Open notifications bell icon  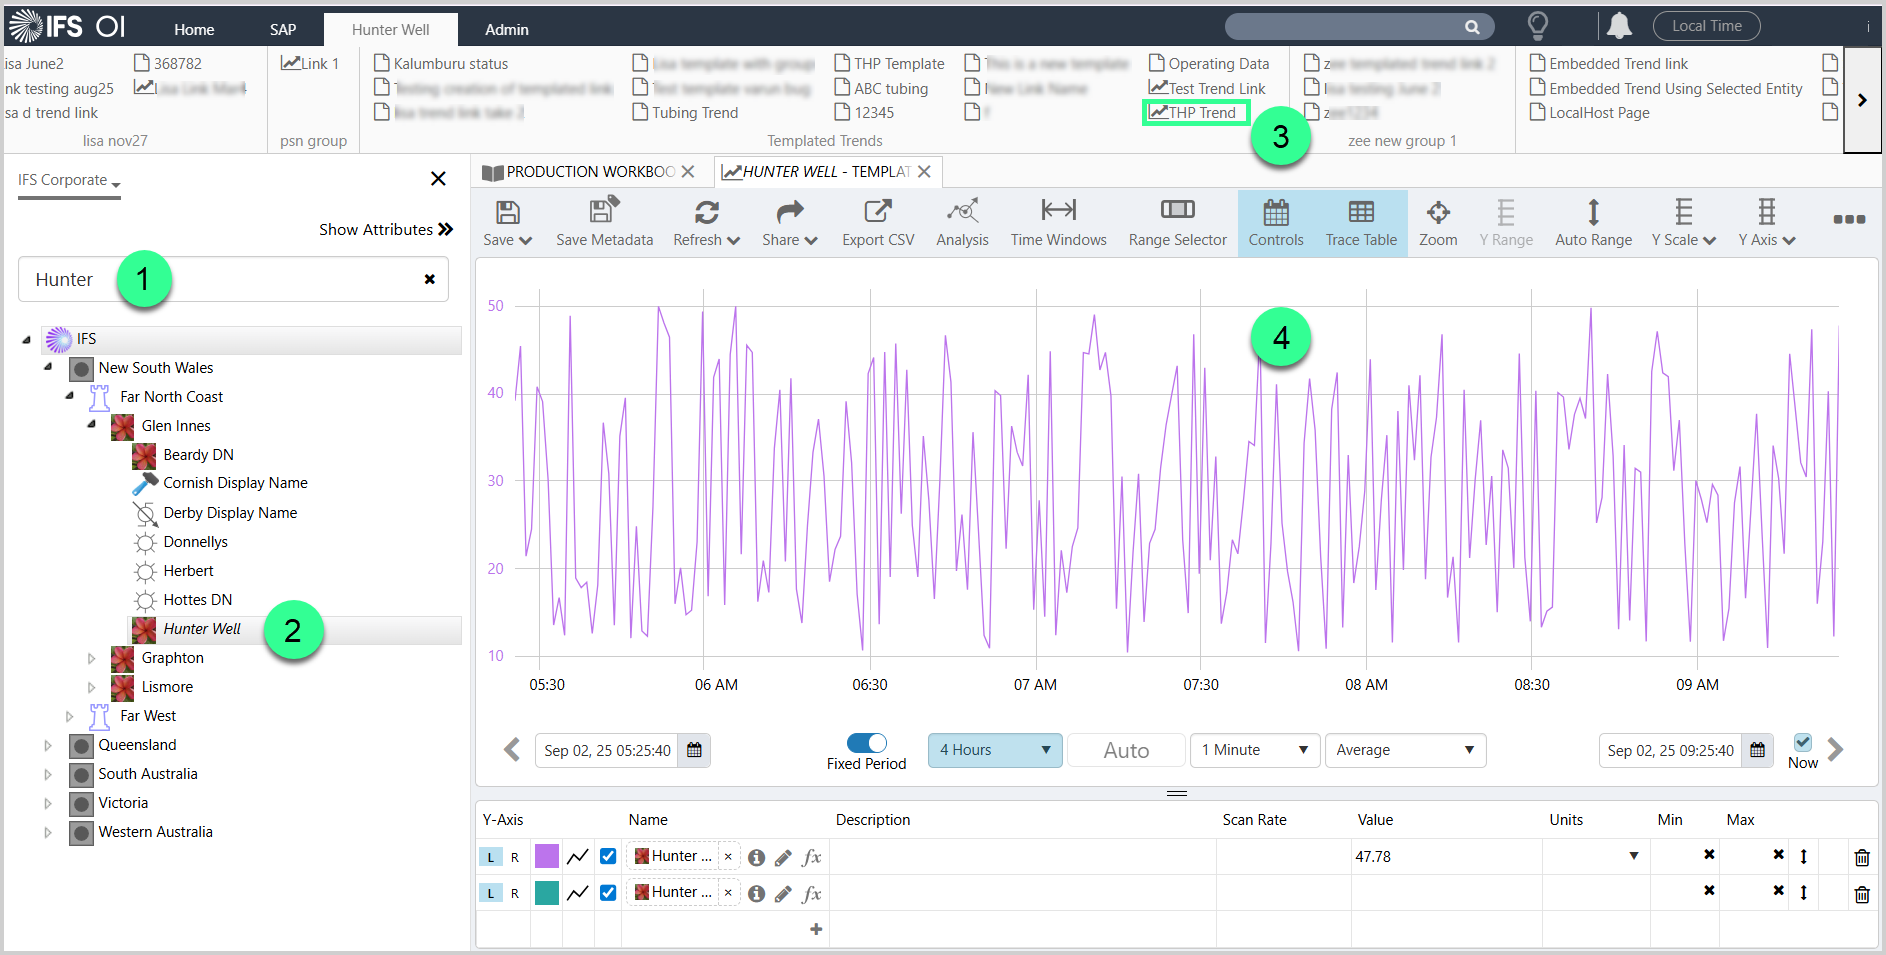(x=1619, y=26)
